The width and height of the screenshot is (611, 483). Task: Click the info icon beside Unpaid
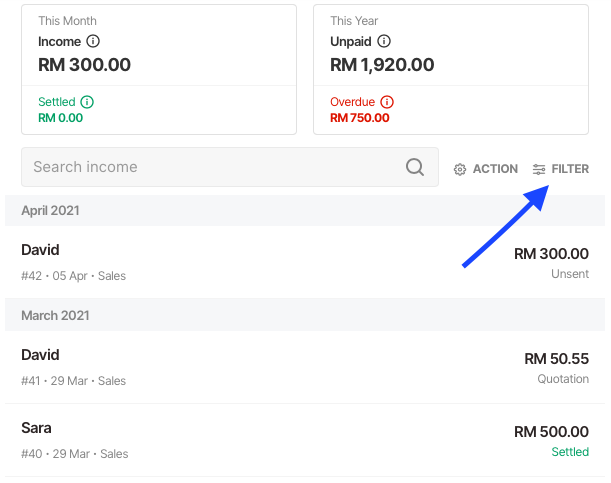point(384,41)
